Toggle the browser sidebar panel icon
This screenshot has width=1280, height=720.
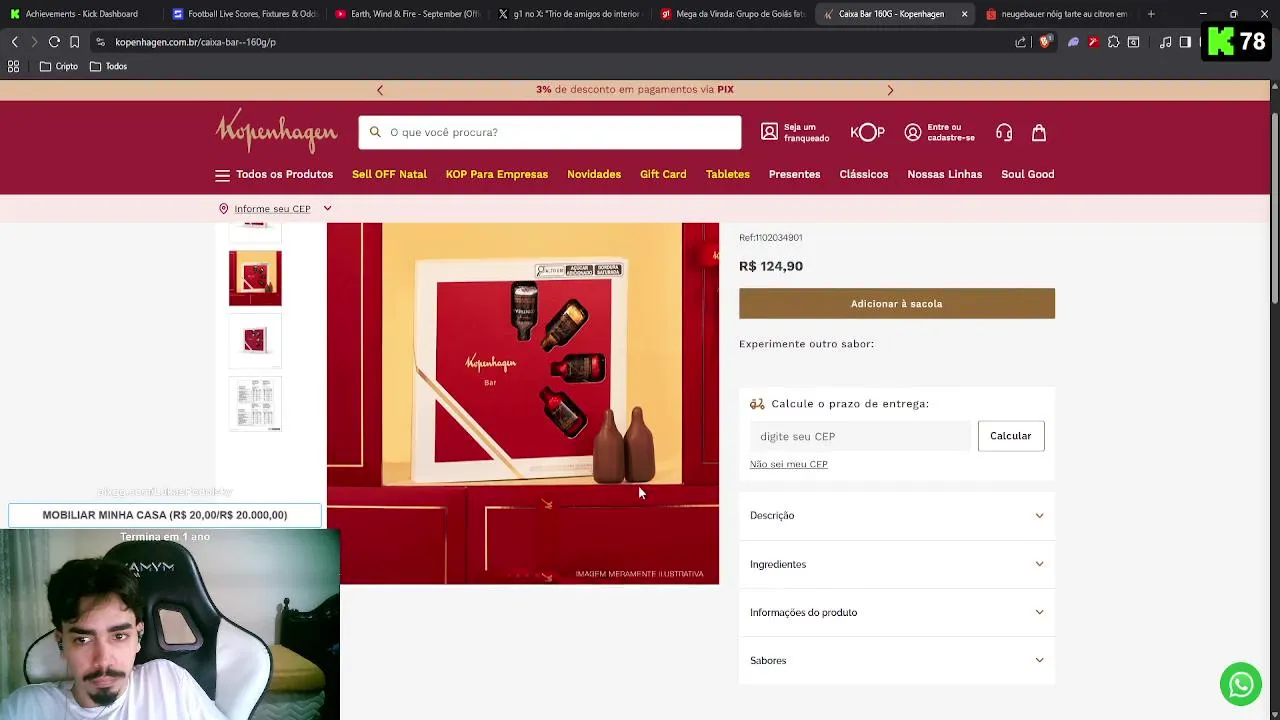1185,42
